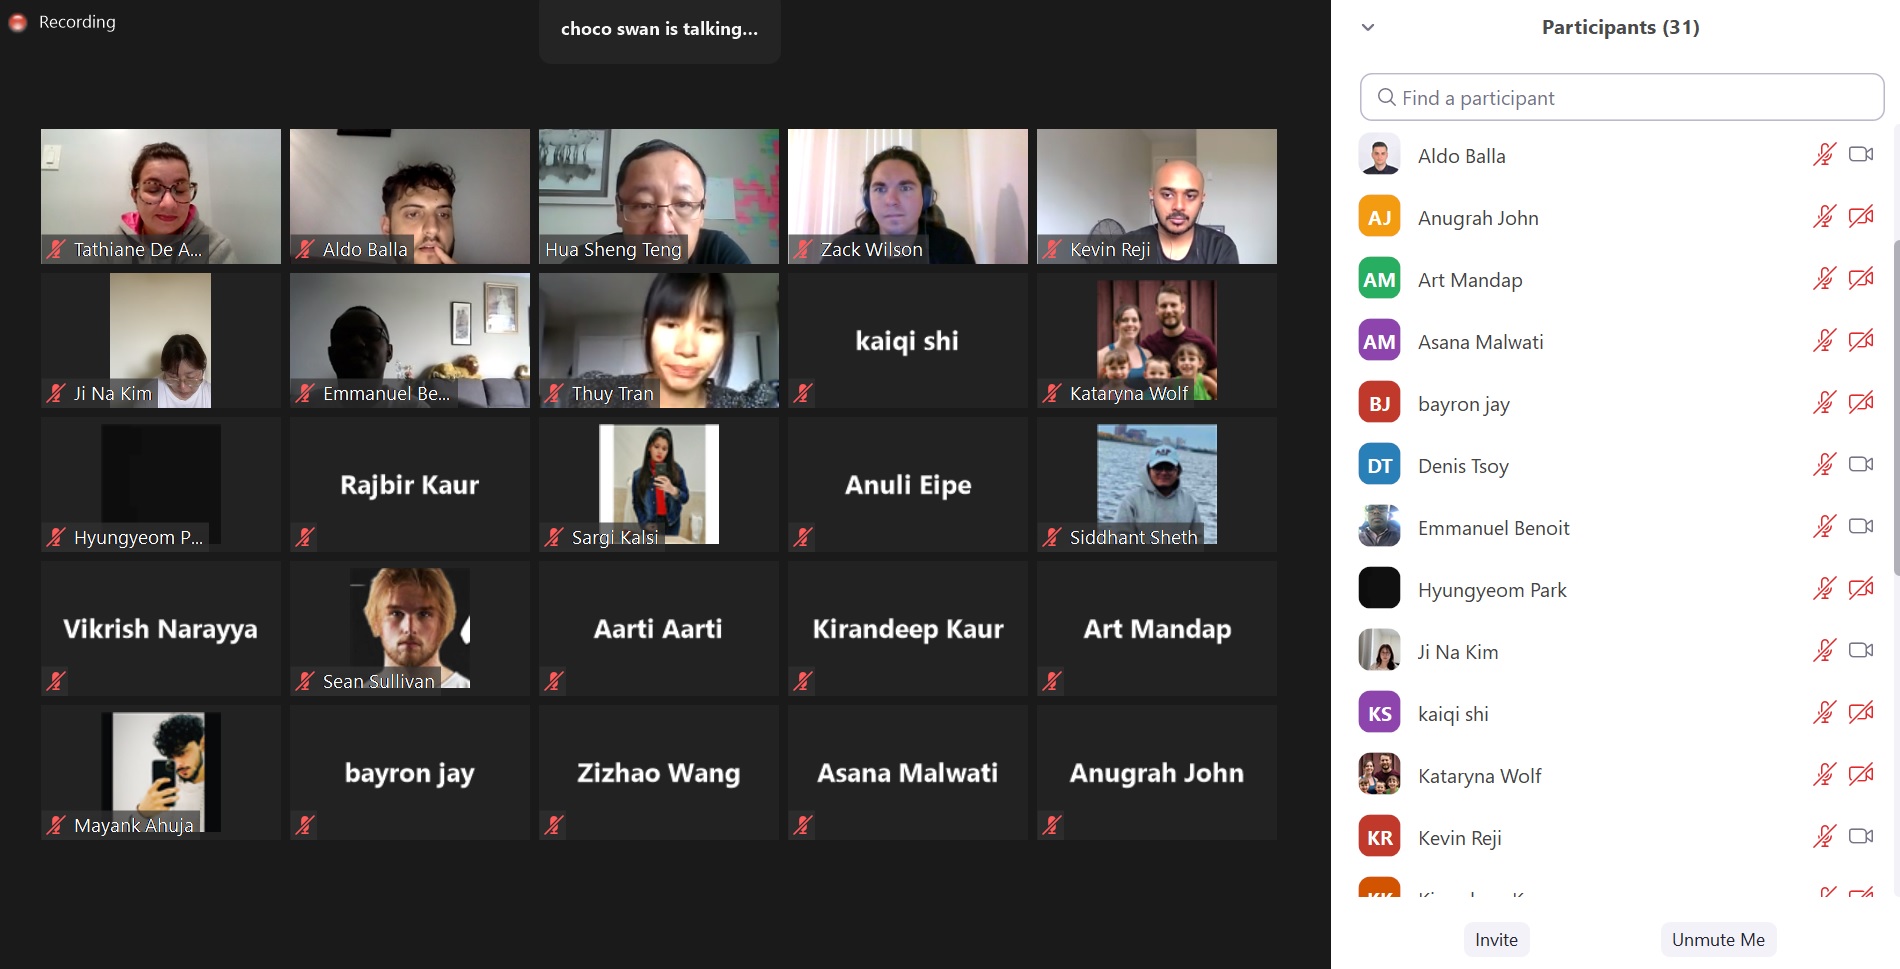Viewport: 1900px width, 969px height.
Task: Click the Find a participant search field
Action: [1622, 97]
